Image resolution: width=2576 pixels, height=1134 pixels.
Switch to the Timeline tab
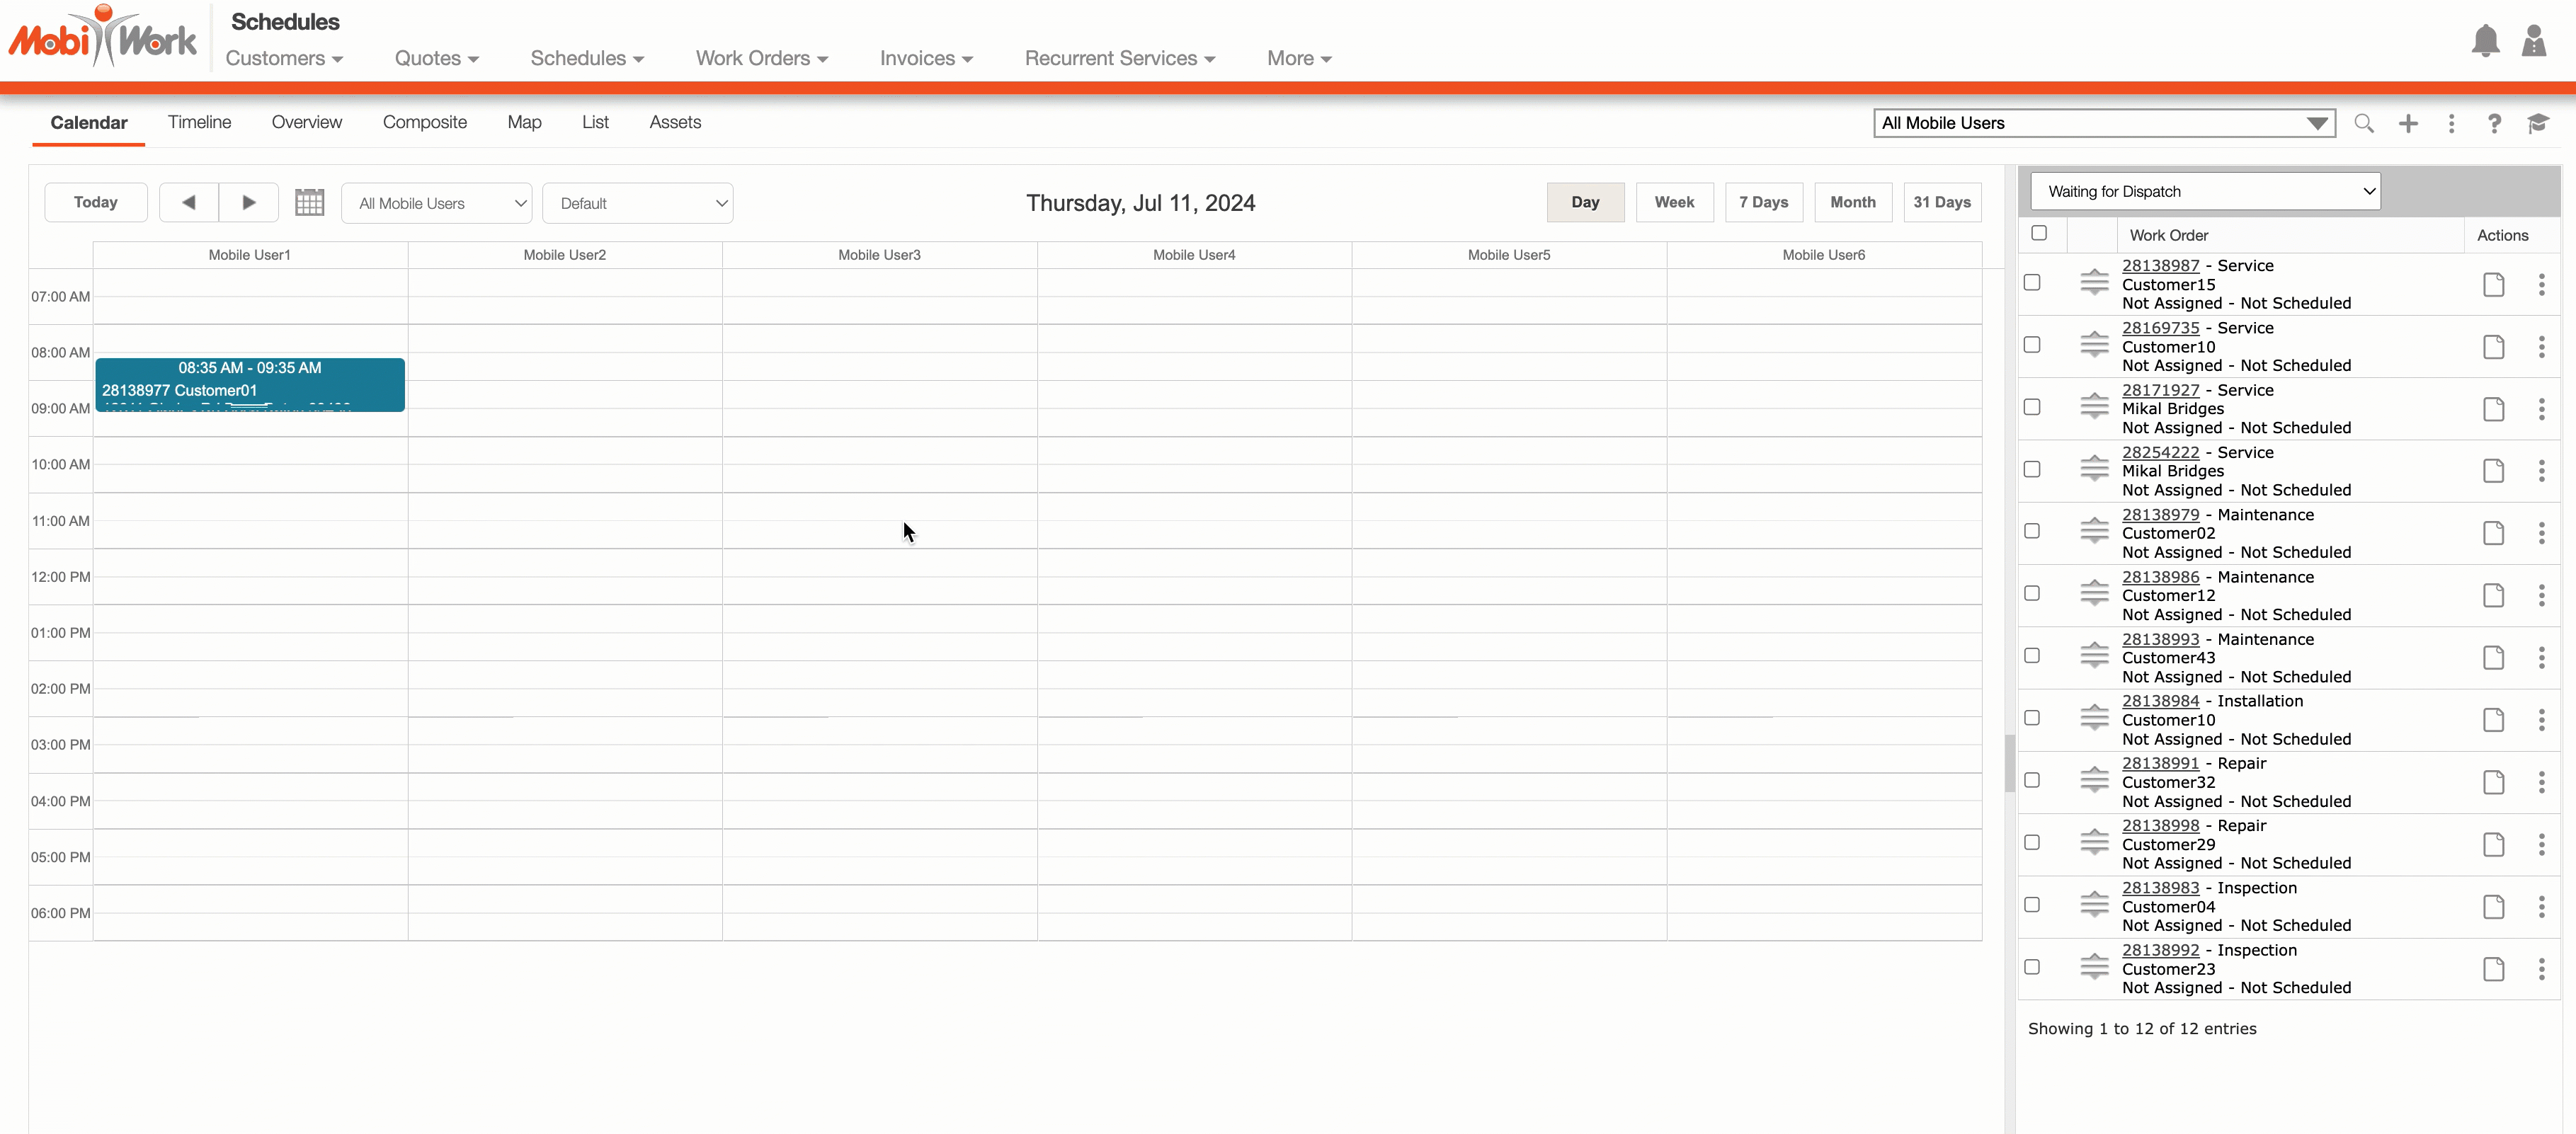click(199, 122)
